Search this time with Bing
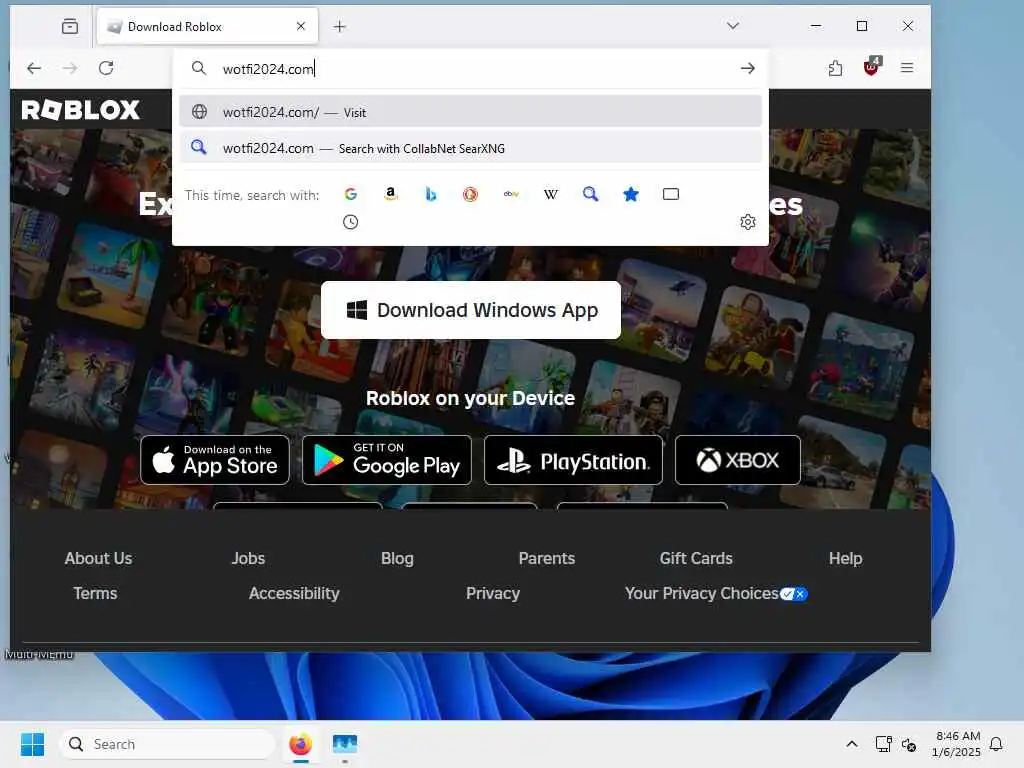Image resolution: width=1024 pixels, height=768 pixels. (x=430, y=194)
